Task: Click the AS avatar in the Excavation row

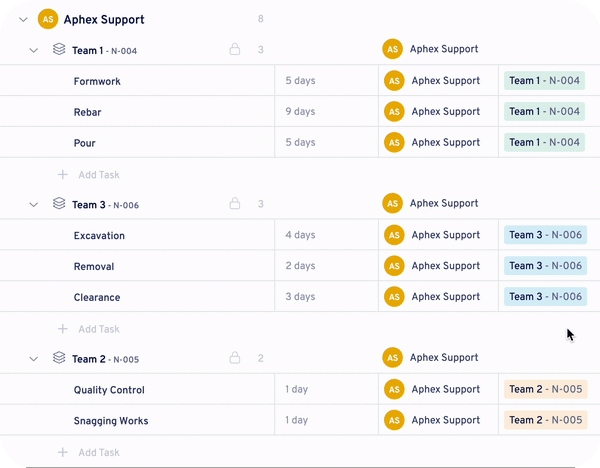Action: click(x=394, y=235)
